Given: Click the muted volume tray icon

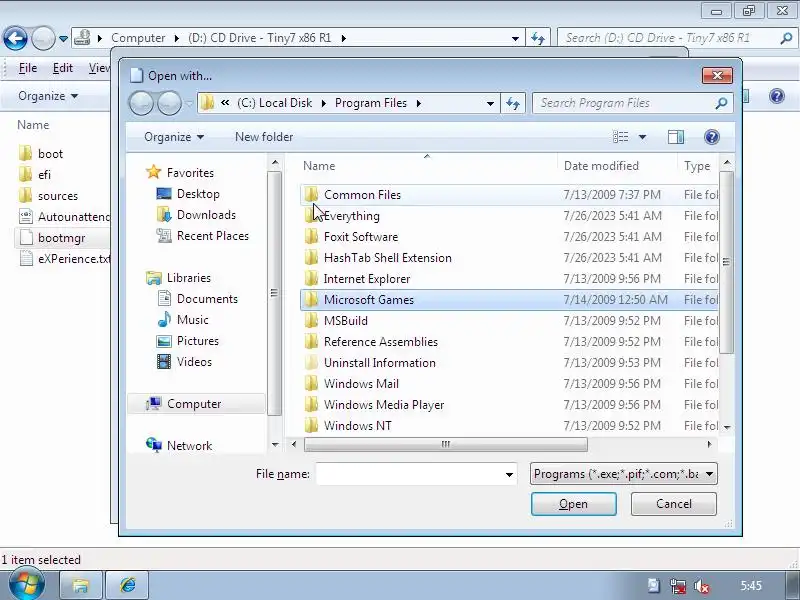Looking at the screenshot, I should point(702,586).
